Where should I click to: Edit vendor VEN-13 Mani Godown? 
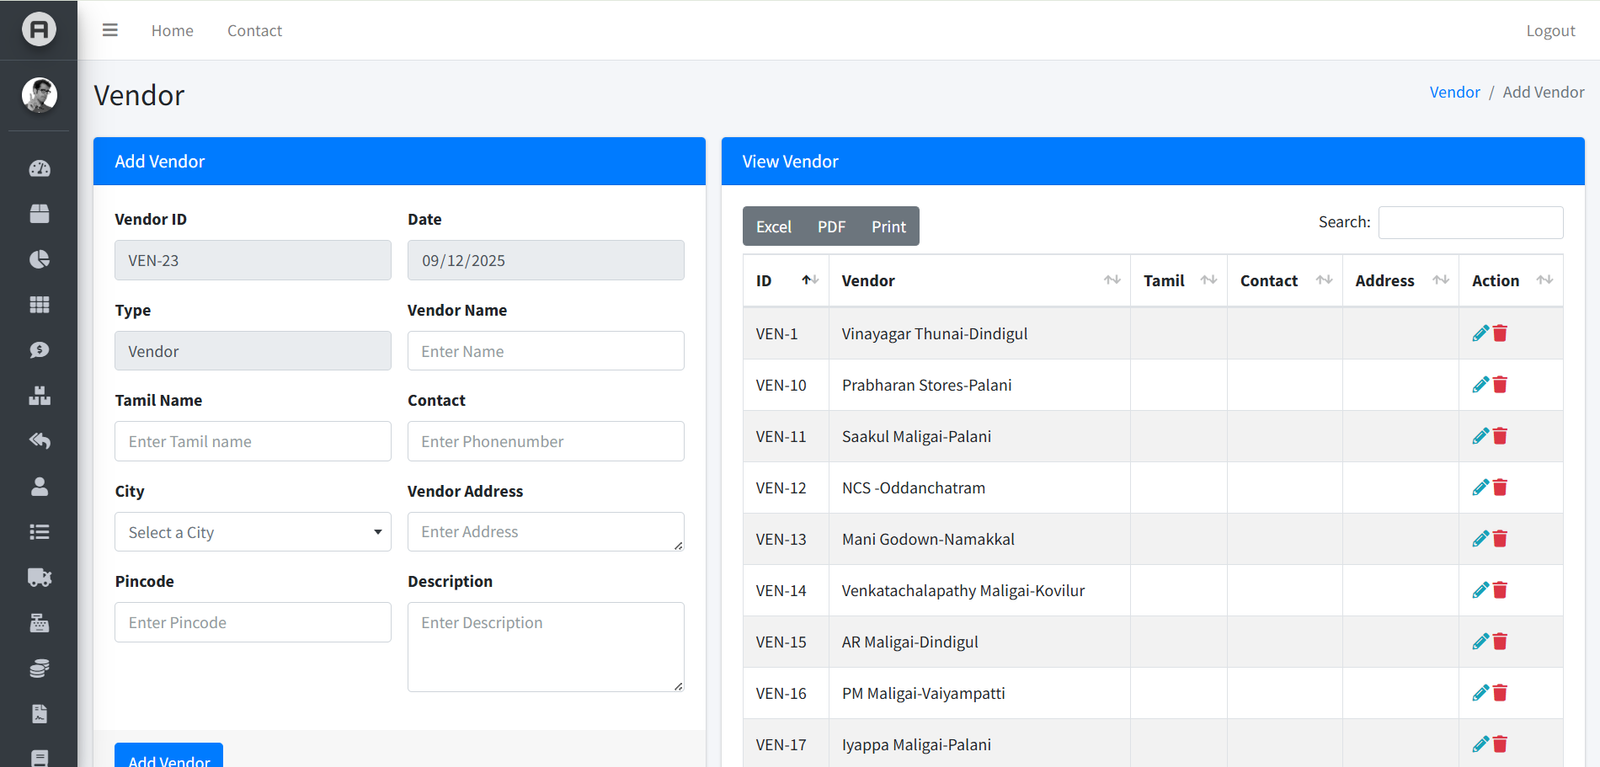pos(1481,539)
